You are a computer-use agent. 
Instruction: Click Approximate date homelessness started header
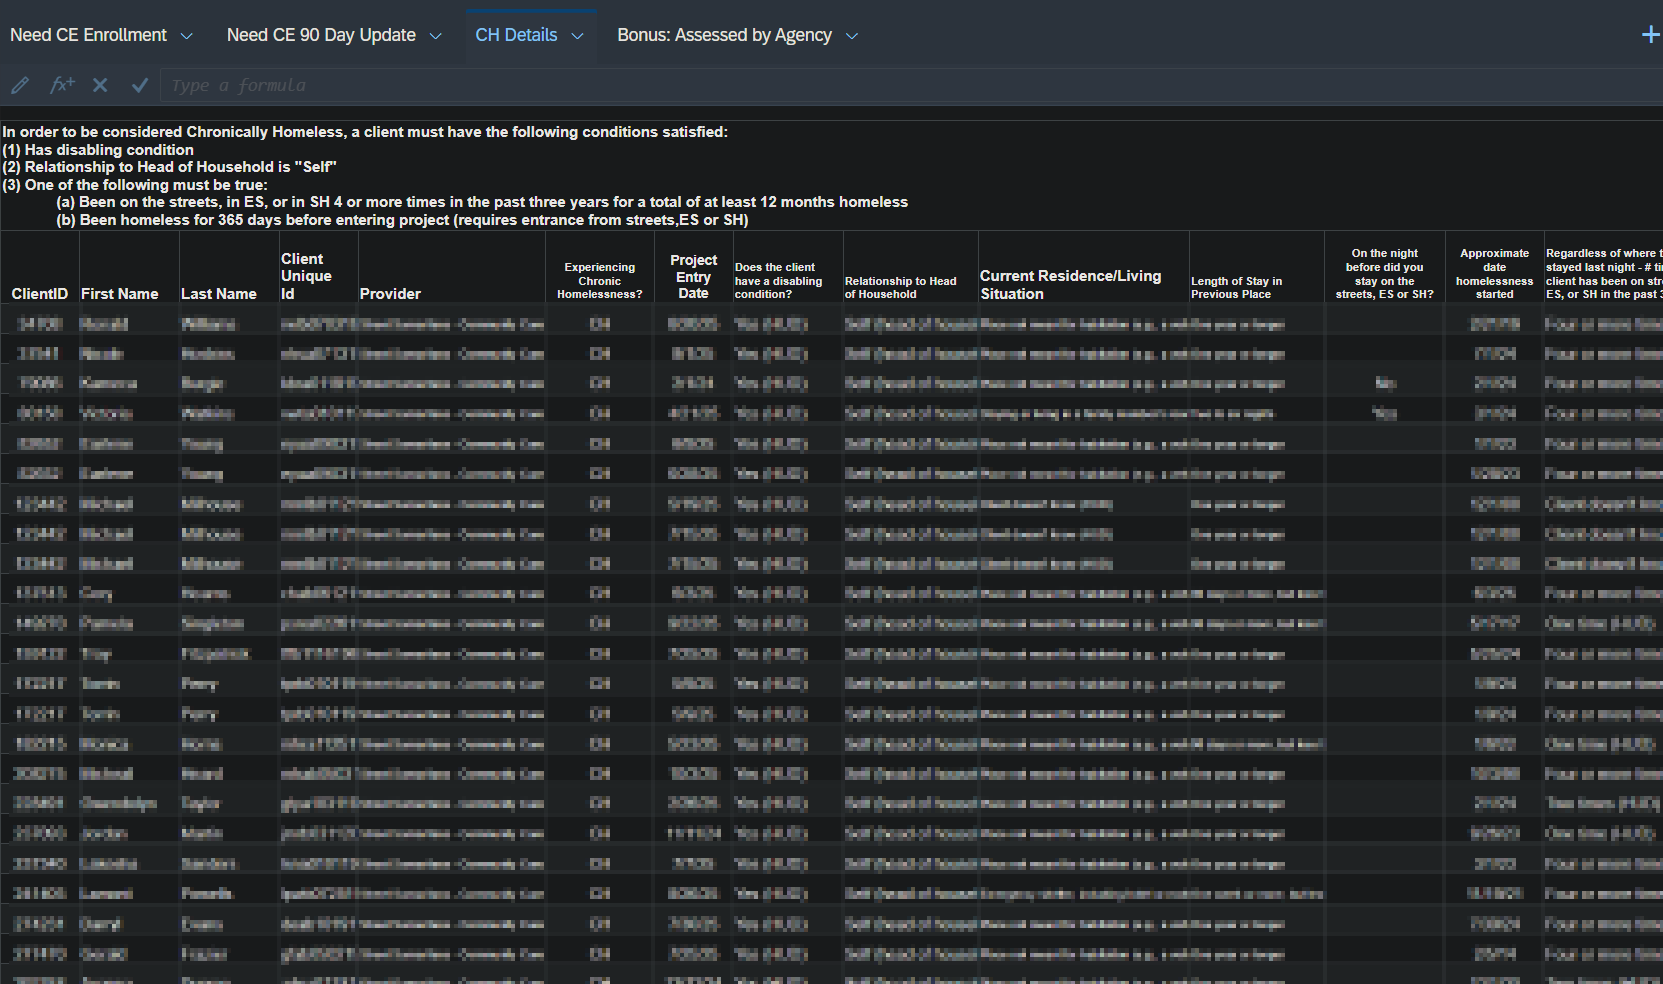[x=1494, y=273]
